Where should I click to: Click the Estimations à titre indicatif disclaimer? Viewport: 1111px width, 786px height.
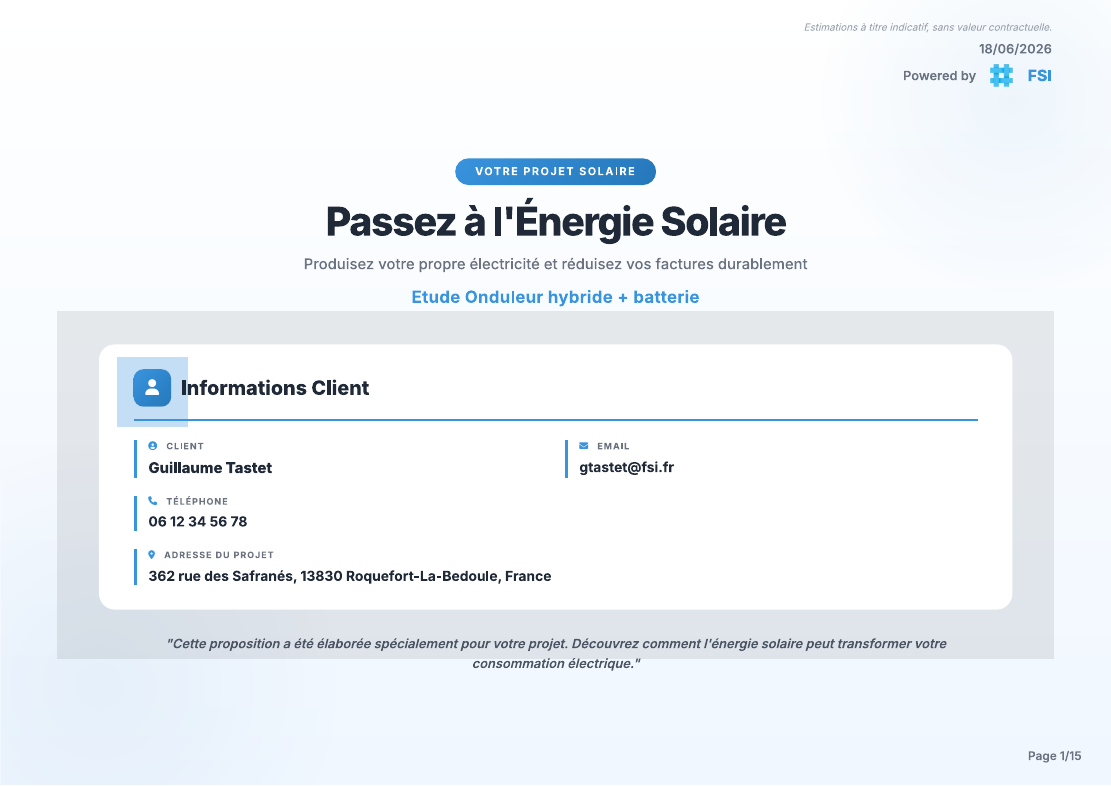(x=927, y=27)
